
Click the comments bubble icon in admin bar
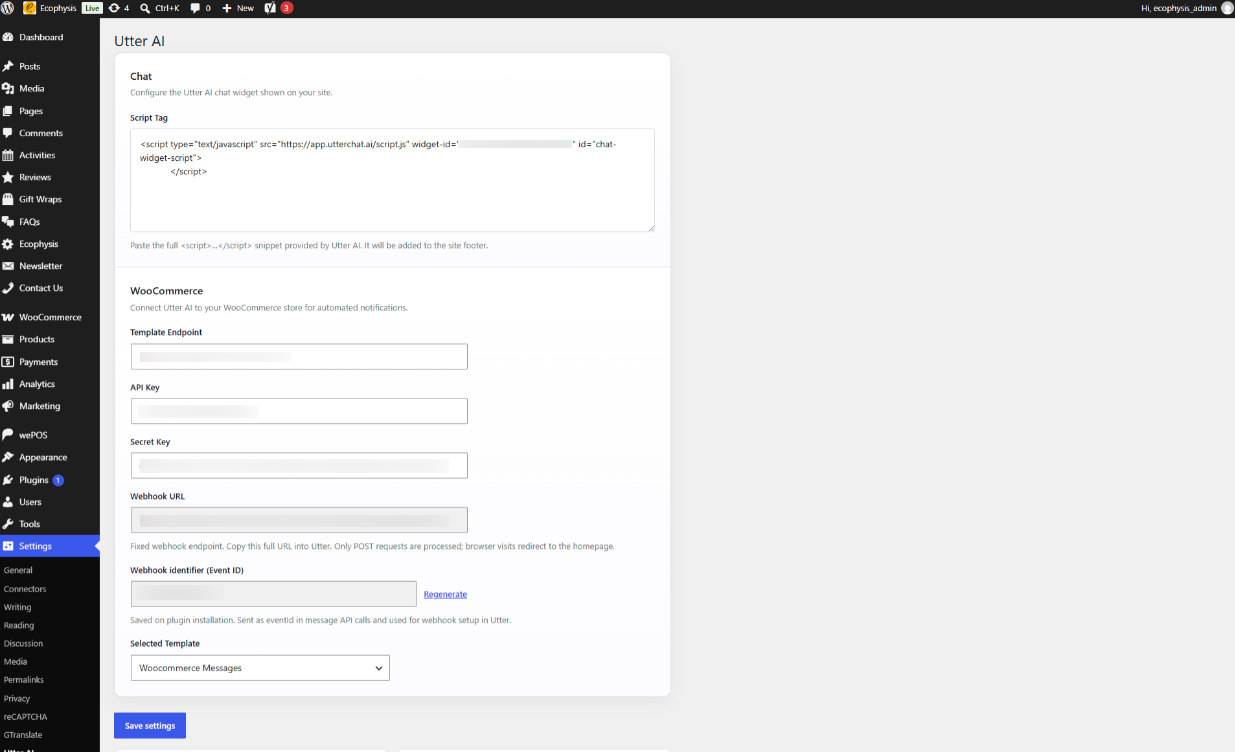[x=195, y=8]
